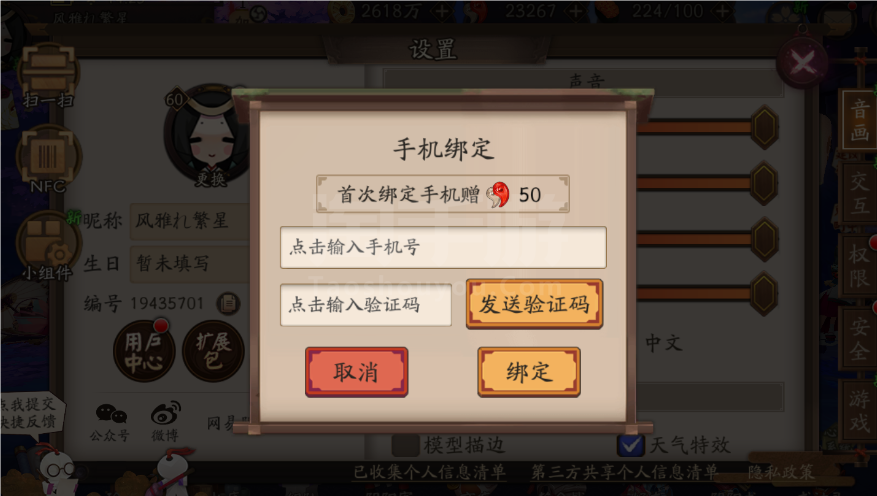Switch to the 音画 side tab

pyautogui.click(x=860, y=120)
